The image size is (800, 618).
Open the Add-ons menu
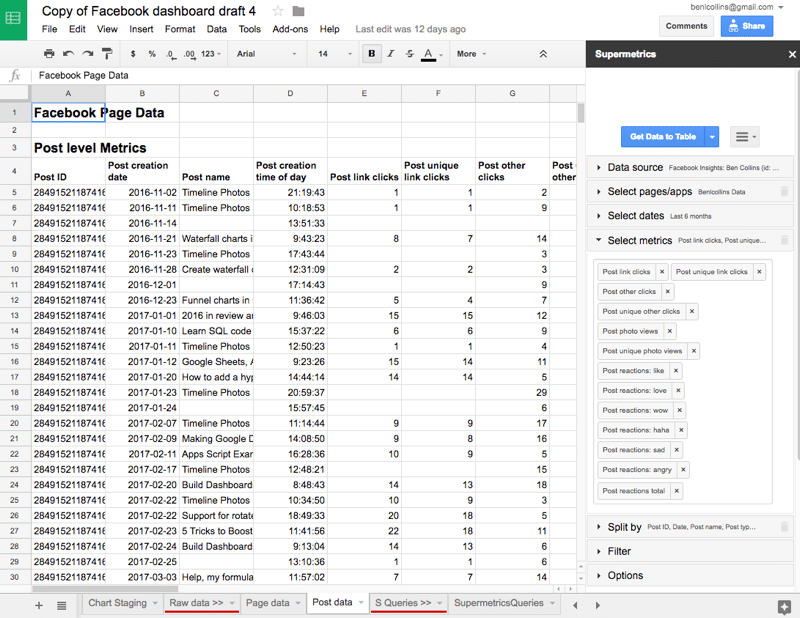coord(290,29)
